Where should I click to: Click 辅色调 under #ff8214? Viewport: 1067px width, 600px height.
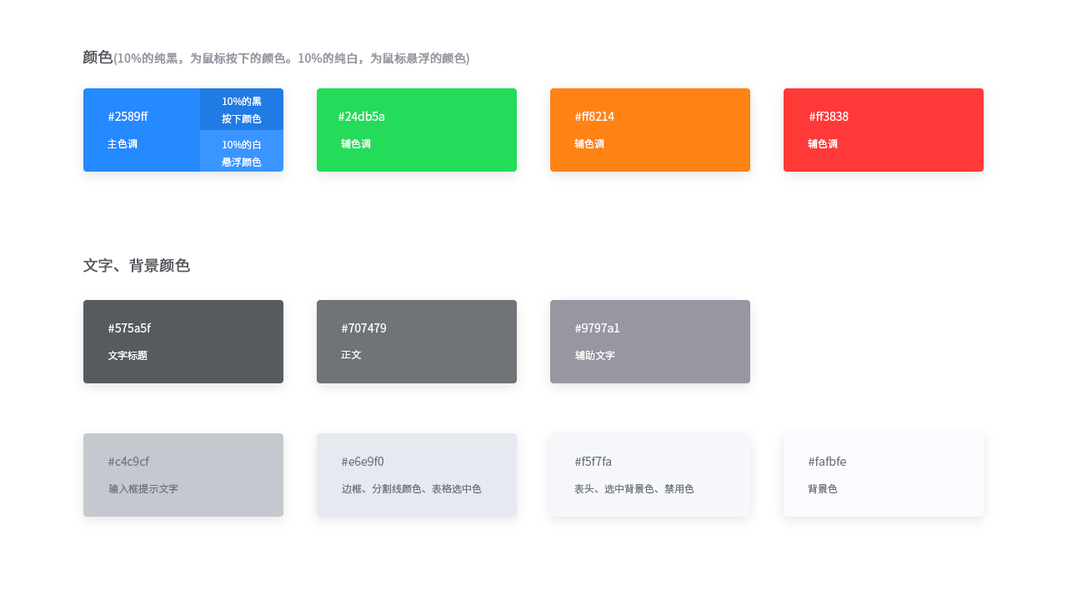coord(589,144)
